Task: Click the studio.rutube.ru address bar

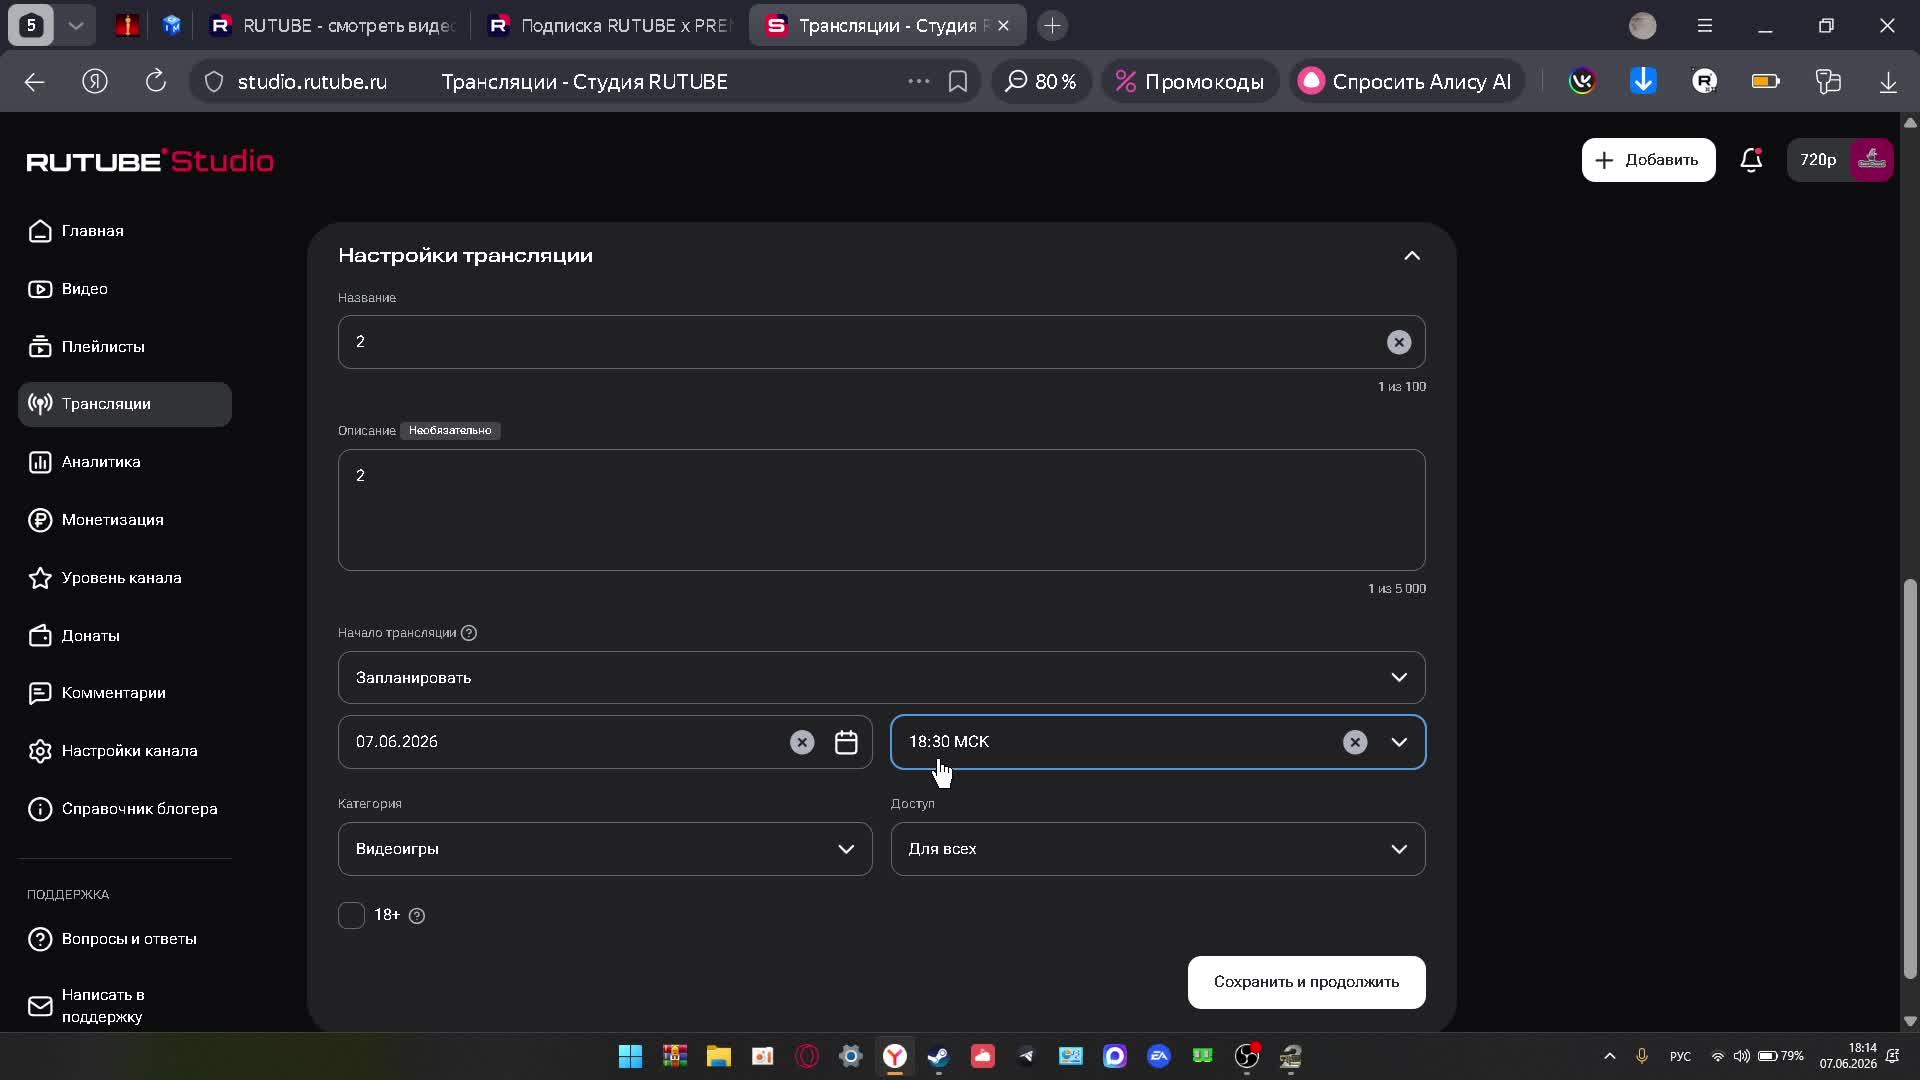Action: point(312,82)
